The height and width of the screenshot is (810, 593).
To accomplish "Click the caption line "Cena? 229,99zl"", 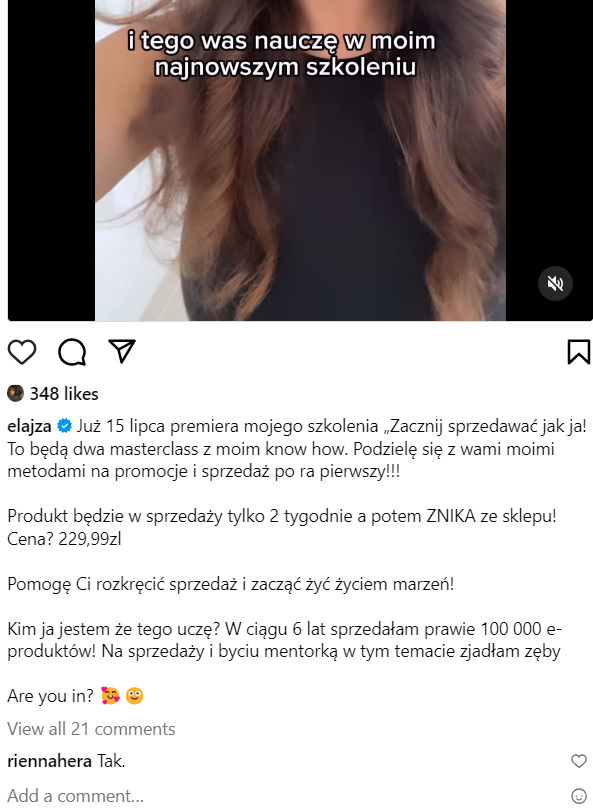I will (64, 539).
